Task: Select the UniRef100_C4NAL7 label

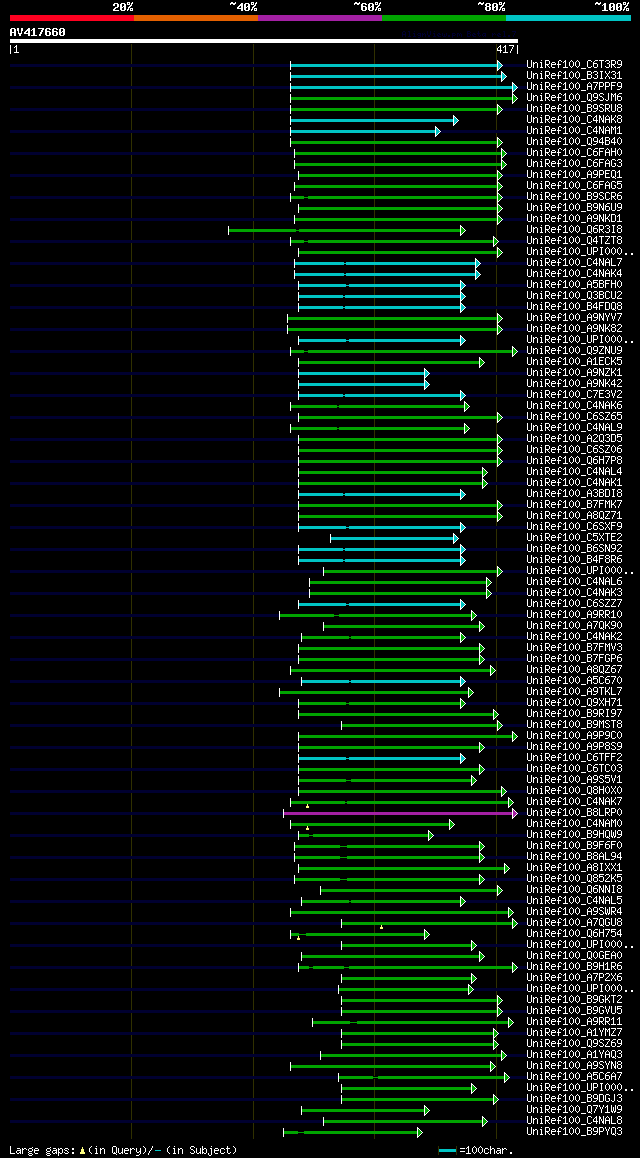Action: 574,263
